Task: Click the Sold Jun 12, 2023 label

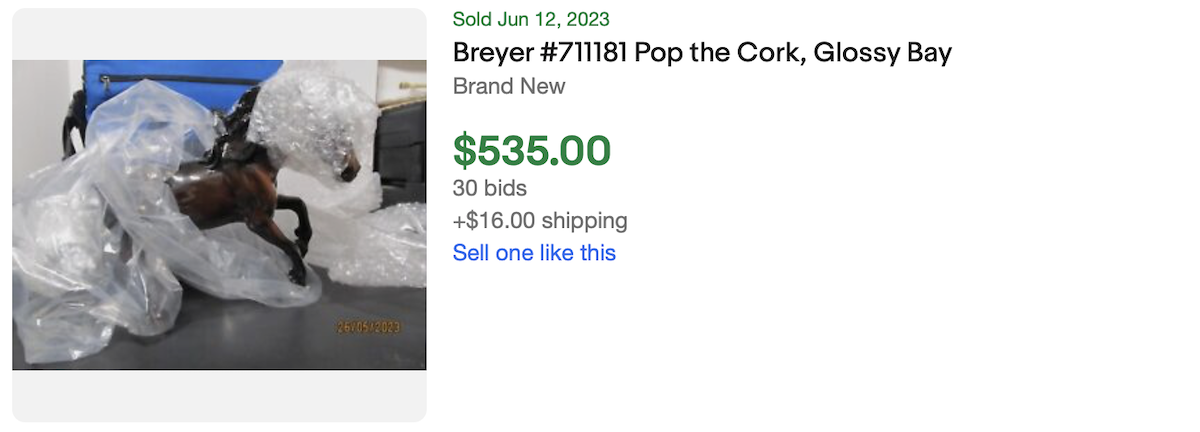Action: 531,19
